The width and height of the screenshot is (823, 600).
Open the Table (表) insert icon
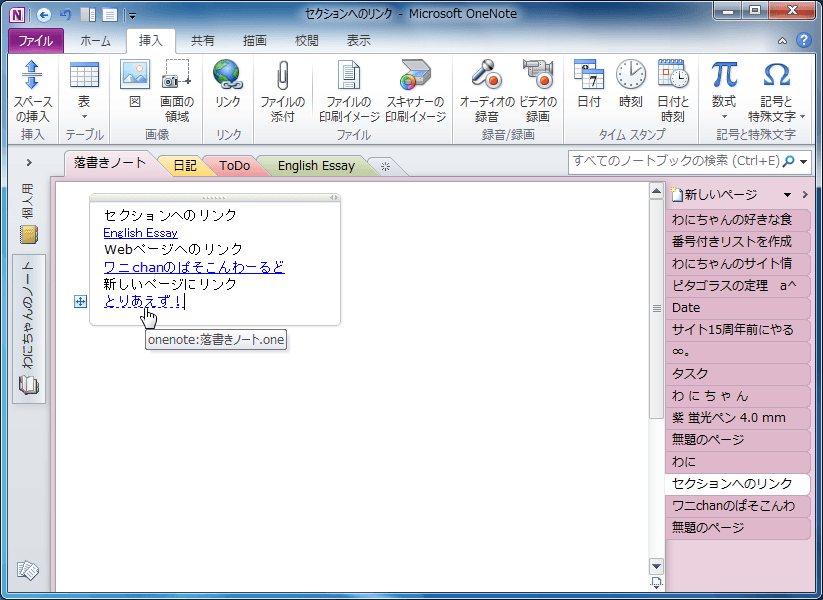pos(84,75)
